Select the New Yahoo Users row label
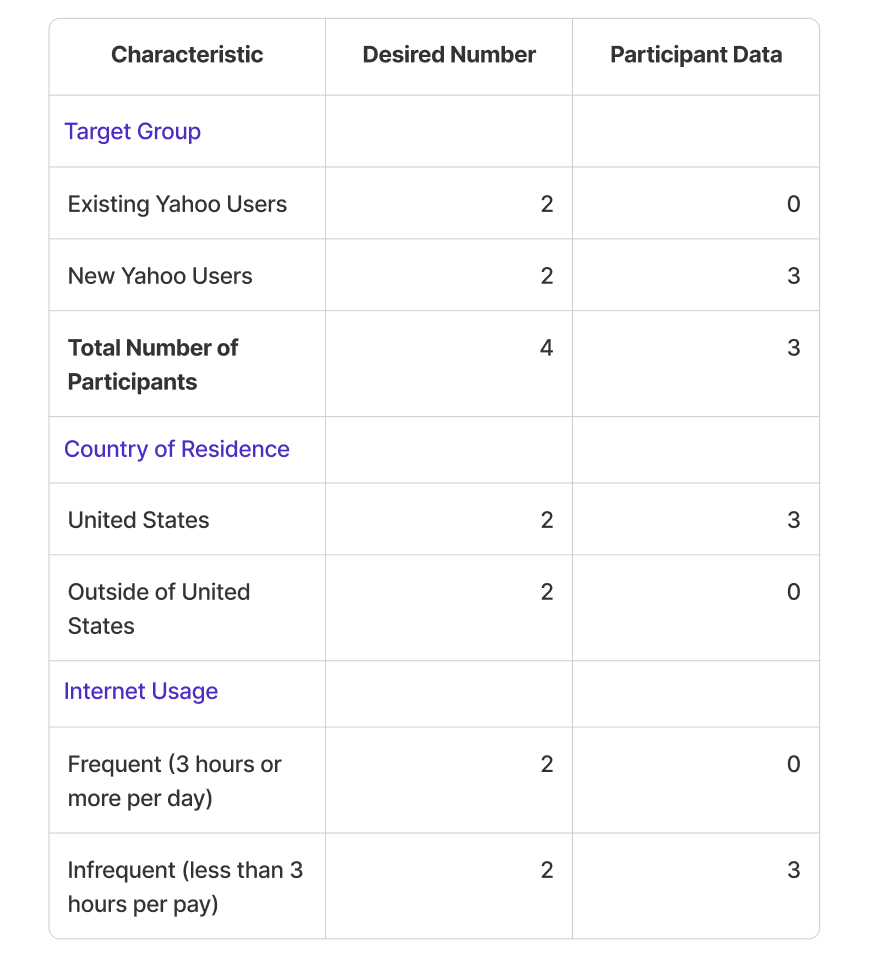This screenshot has width=884, height=958. point(160,276)
